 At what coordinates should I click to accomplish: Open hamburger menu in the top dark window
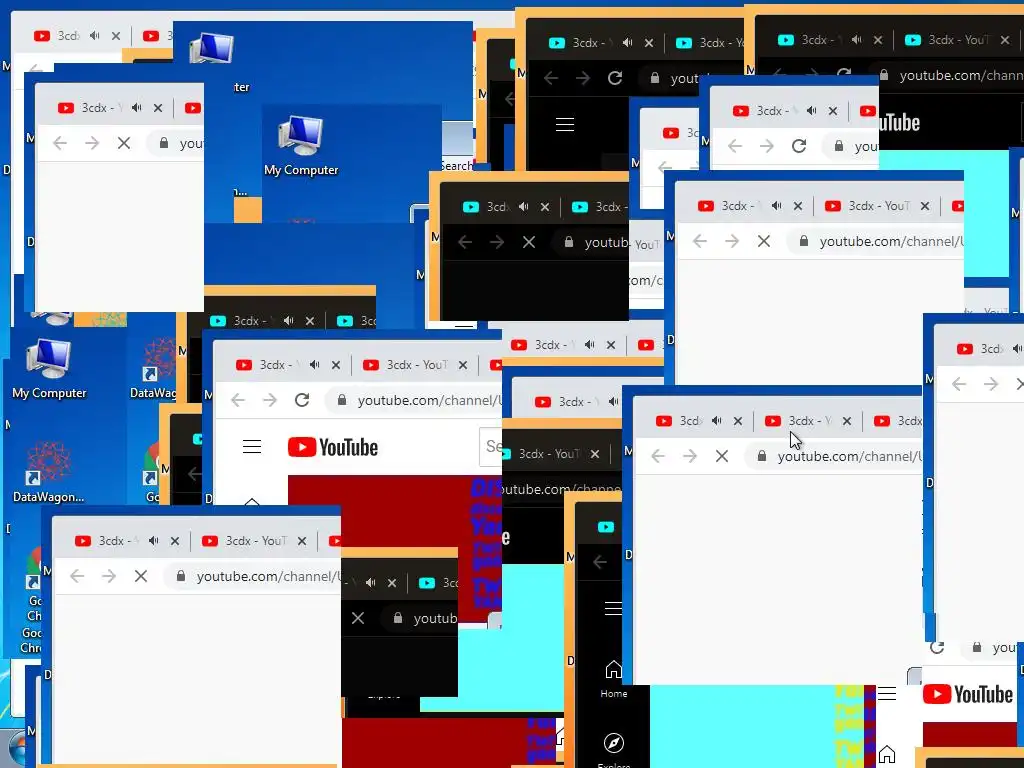pos(565,124)
